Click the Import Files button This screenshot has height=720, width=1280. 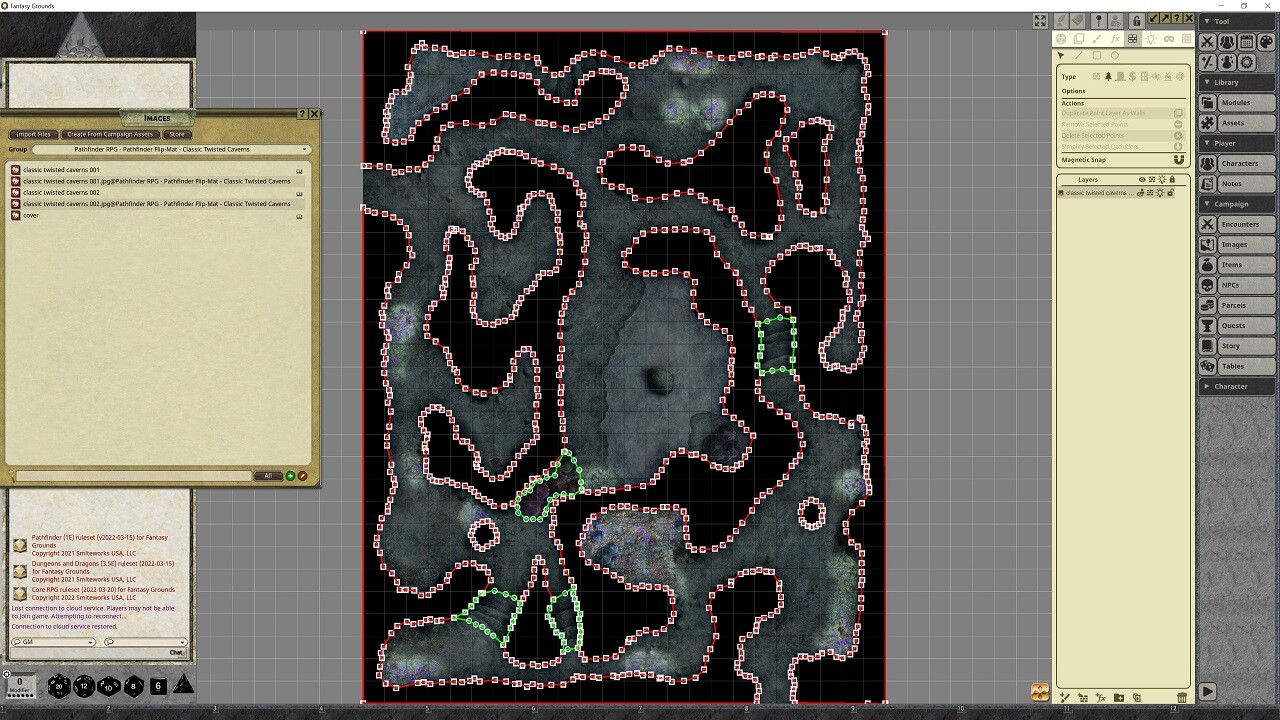coord(33,134)
